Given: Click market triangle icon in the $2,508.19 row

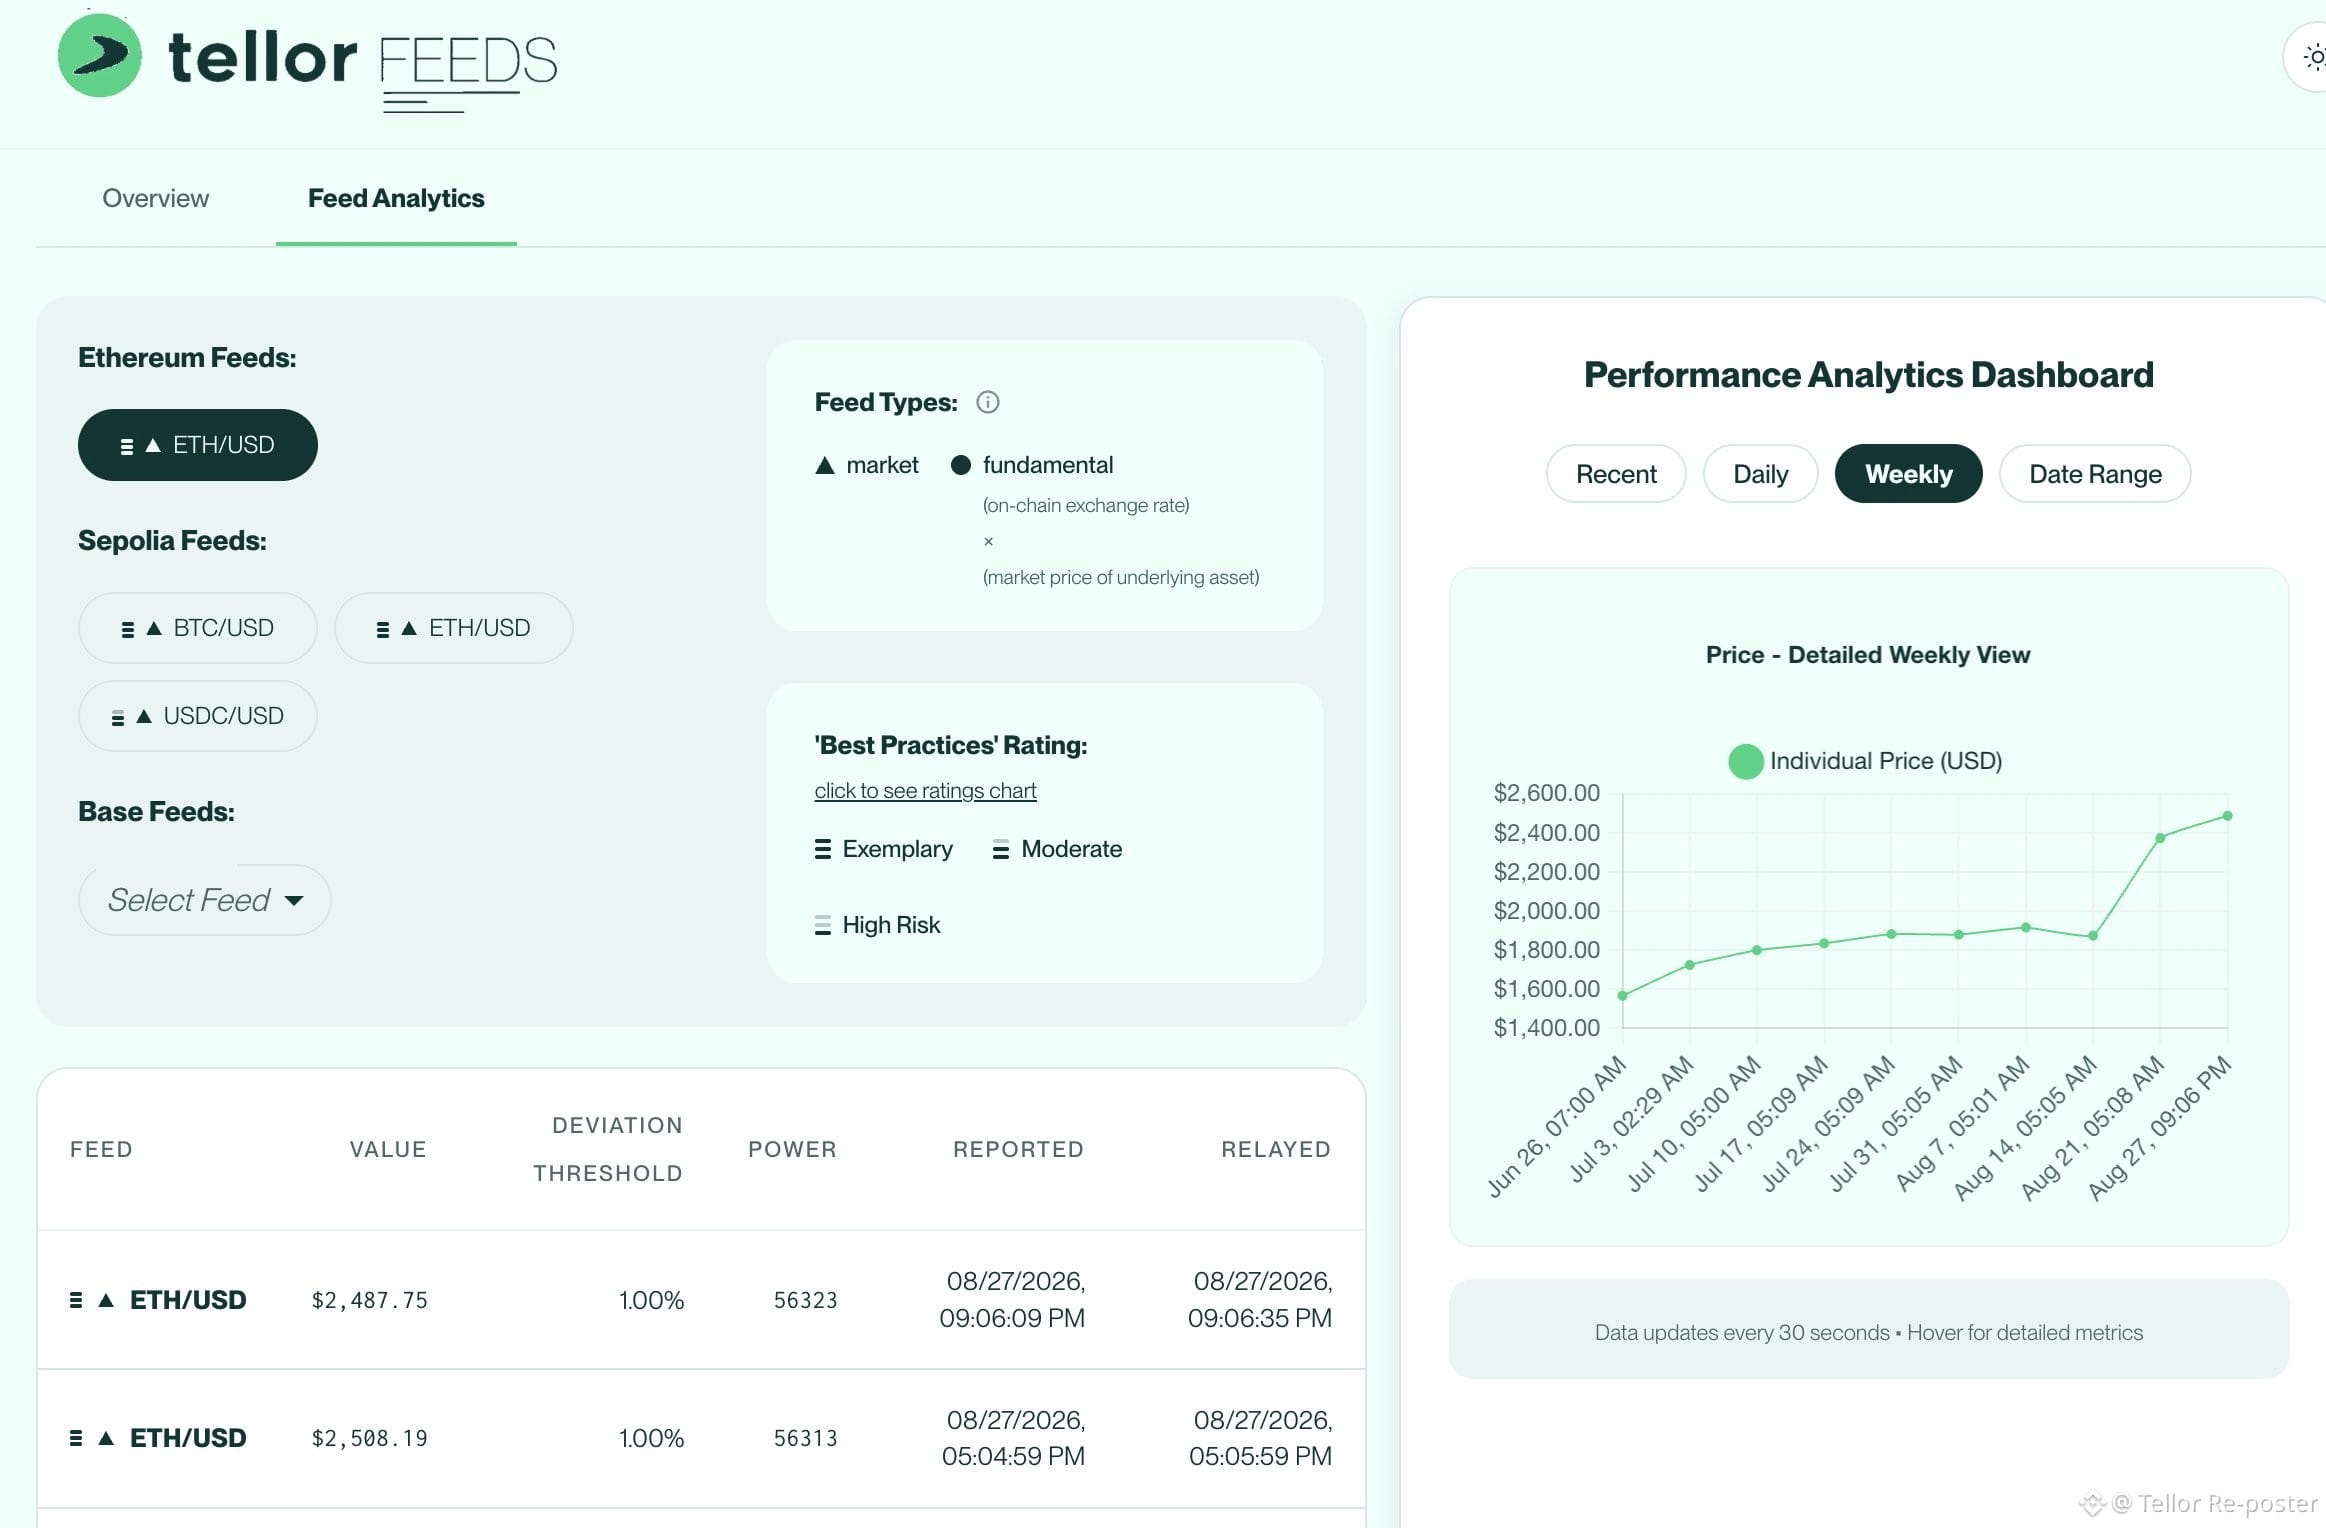Looking at the screenshot, I should [106, 1438].
